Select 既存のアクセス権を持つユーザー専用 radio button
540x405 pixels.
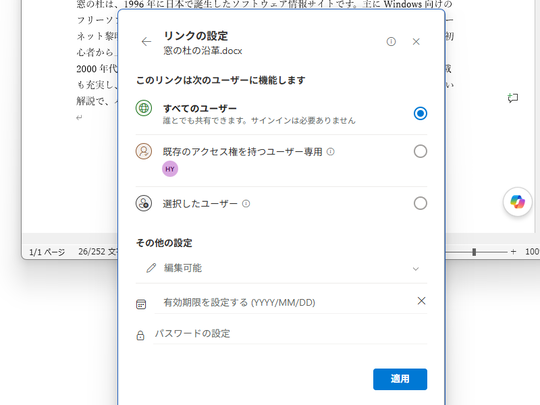(420, 151)
